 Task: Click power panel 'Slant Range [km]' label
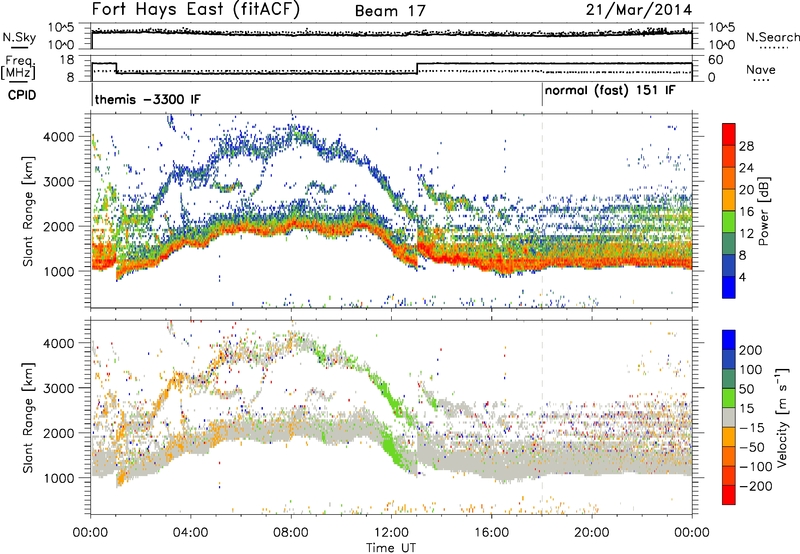[x=28, y=211]
